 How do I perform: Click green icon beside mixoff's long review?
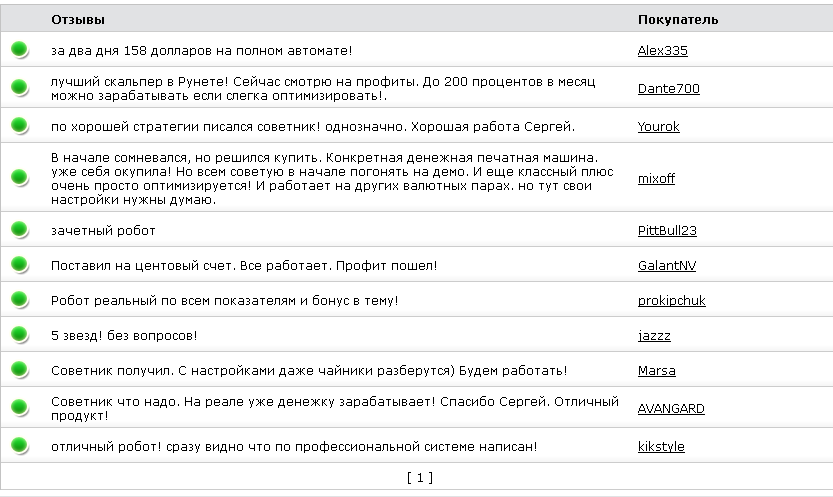[19, 178]
